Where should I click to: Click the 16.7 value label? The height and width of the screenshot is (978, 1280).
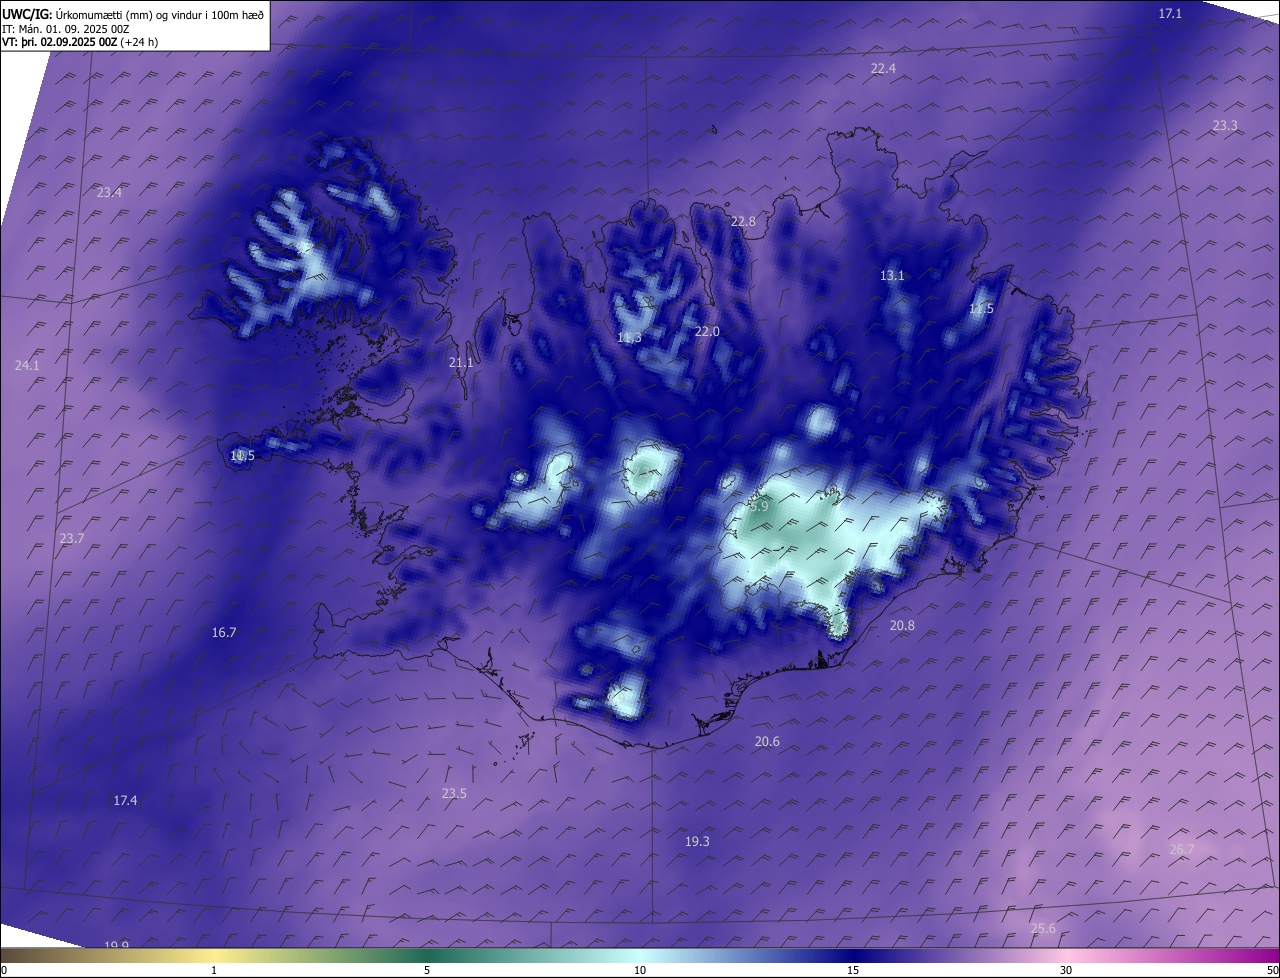pos(224,633)
